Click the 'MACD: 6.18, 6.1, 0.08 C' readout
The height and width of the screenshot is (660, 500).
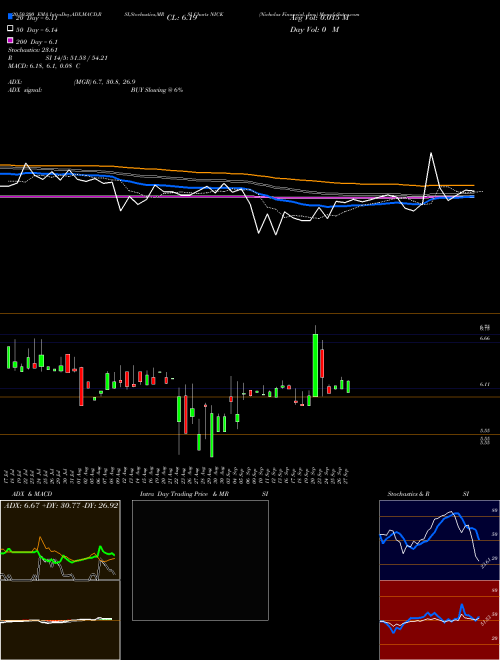(x=44, y=66)
